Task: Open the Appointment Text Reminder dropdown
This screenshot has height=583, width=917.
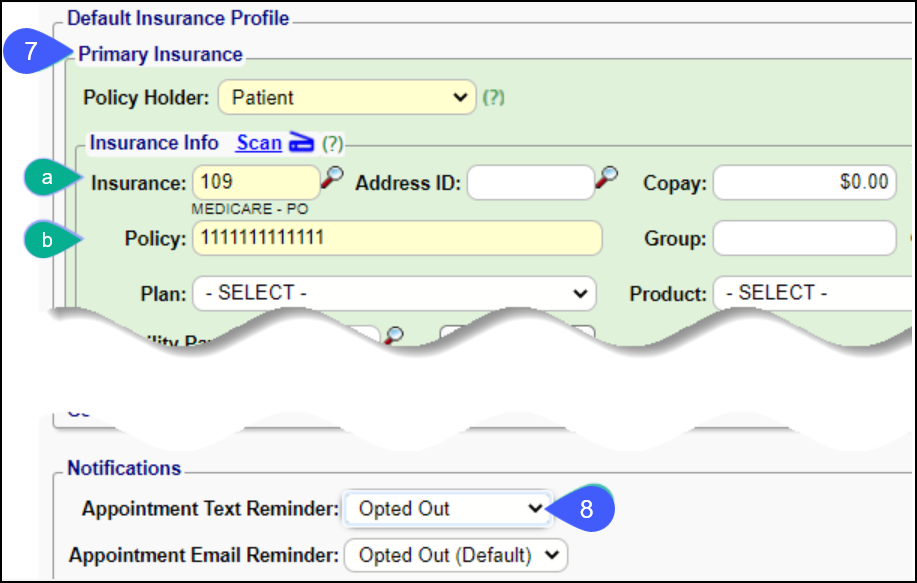Action: pos(446,508)
